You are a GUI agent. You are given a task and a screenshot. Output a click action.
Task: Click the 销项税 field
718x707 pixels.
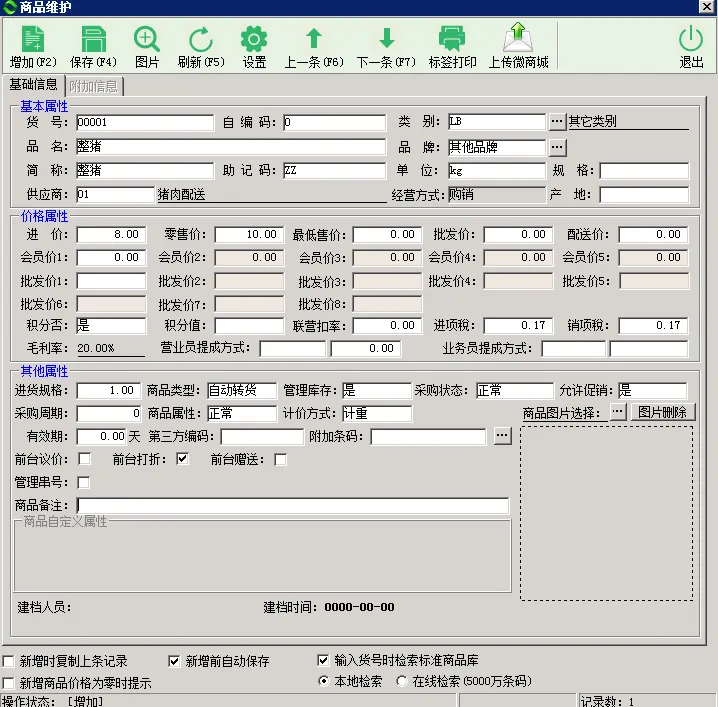653,326
